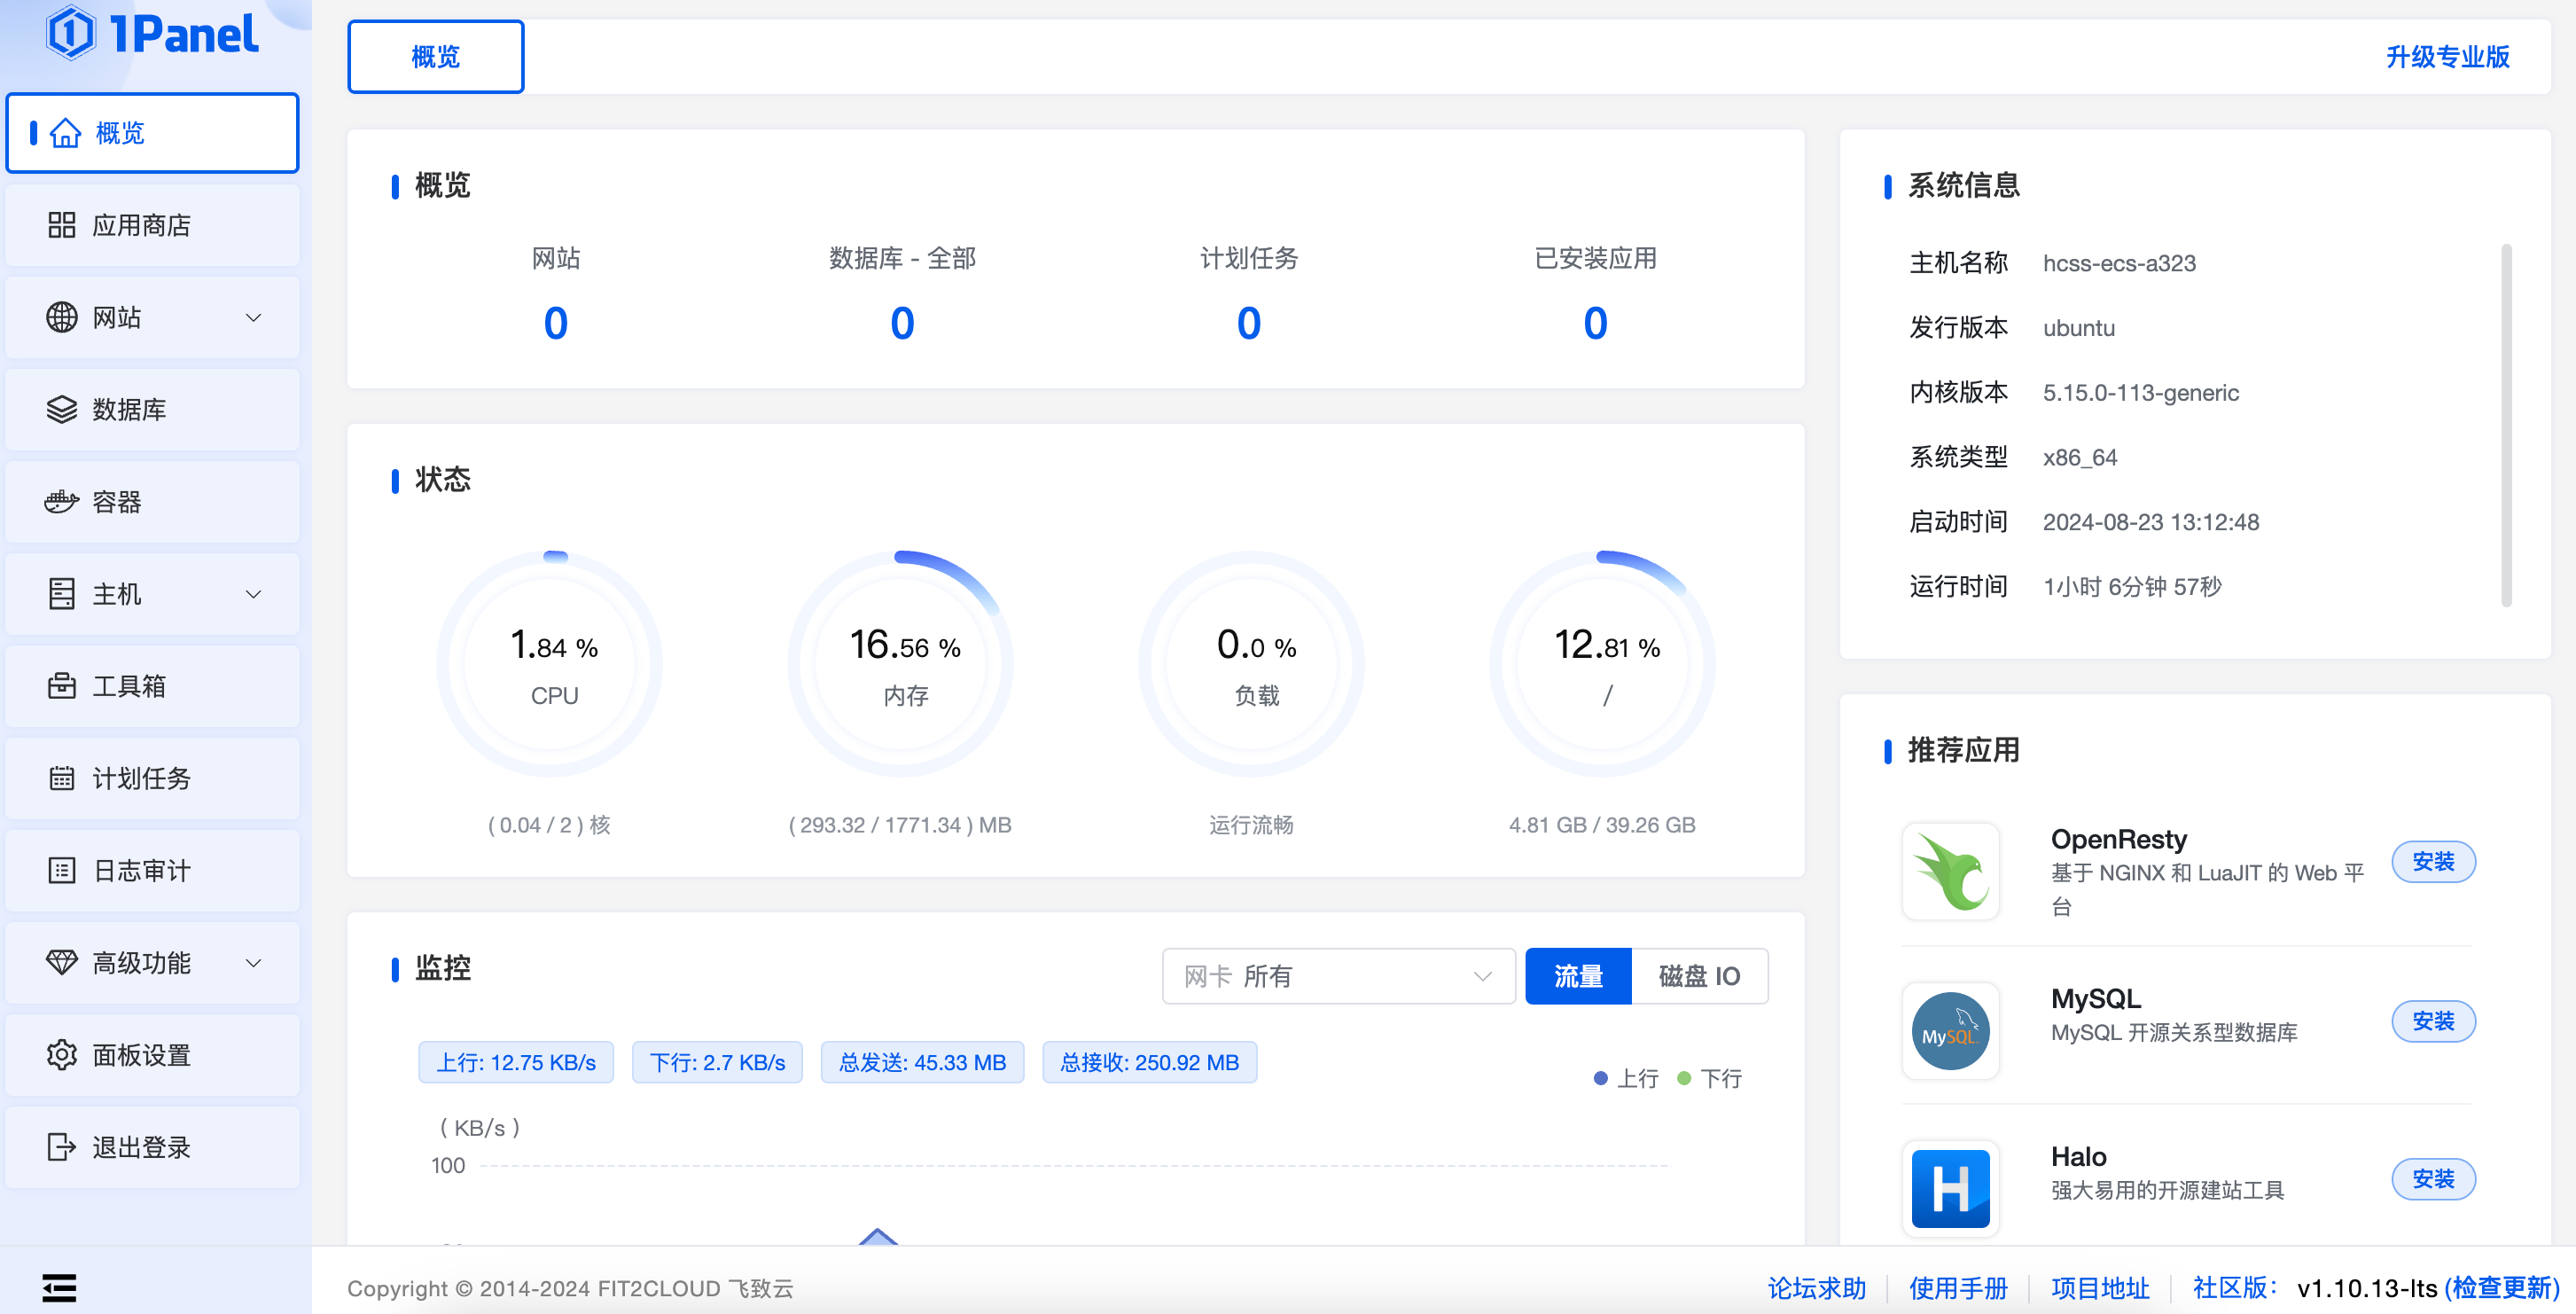Open the 网卡 所有 dropdown
The height and width of the screenshot is (1314, 2576).
coord(1337,976)
